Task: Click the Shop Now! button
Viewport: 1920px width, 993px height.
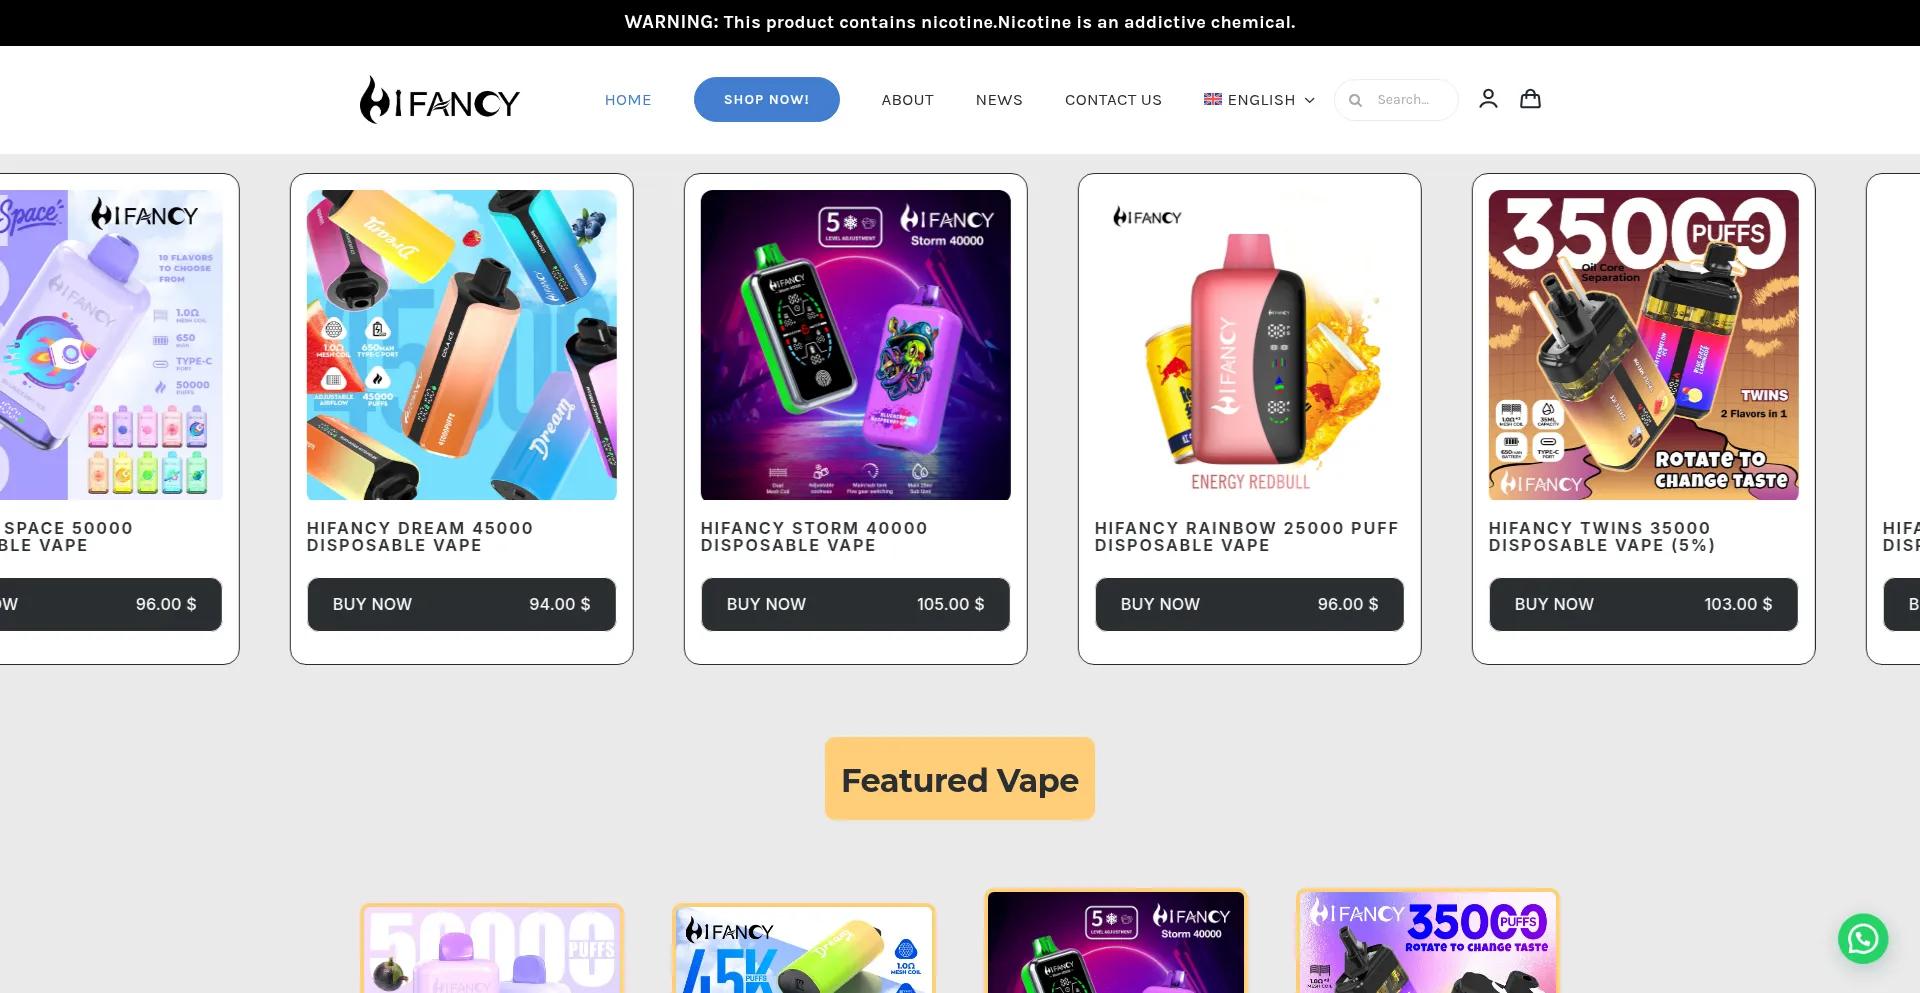Action: (767, 99)
